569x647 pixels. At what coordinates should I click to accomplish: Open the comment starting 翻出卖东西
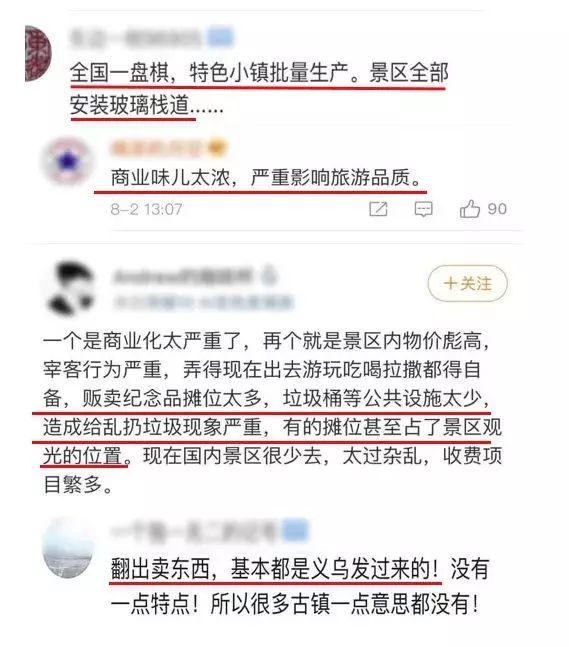coord(300,586)
